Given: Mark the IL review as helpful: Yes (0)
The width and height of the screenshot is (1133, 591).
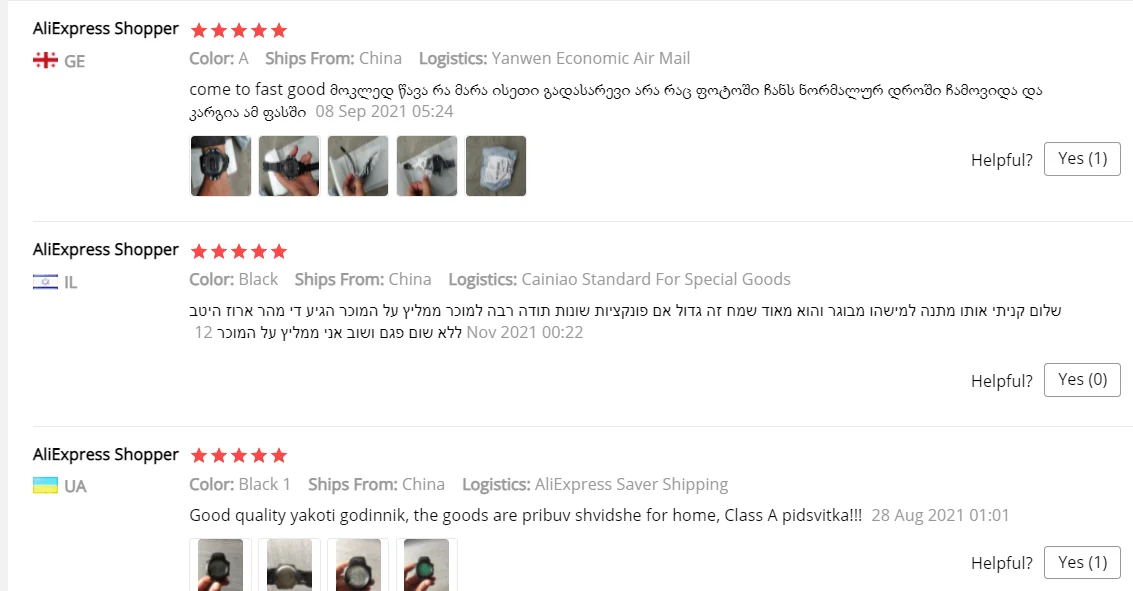Looking at the screenshot, I should click(1082, 380).
